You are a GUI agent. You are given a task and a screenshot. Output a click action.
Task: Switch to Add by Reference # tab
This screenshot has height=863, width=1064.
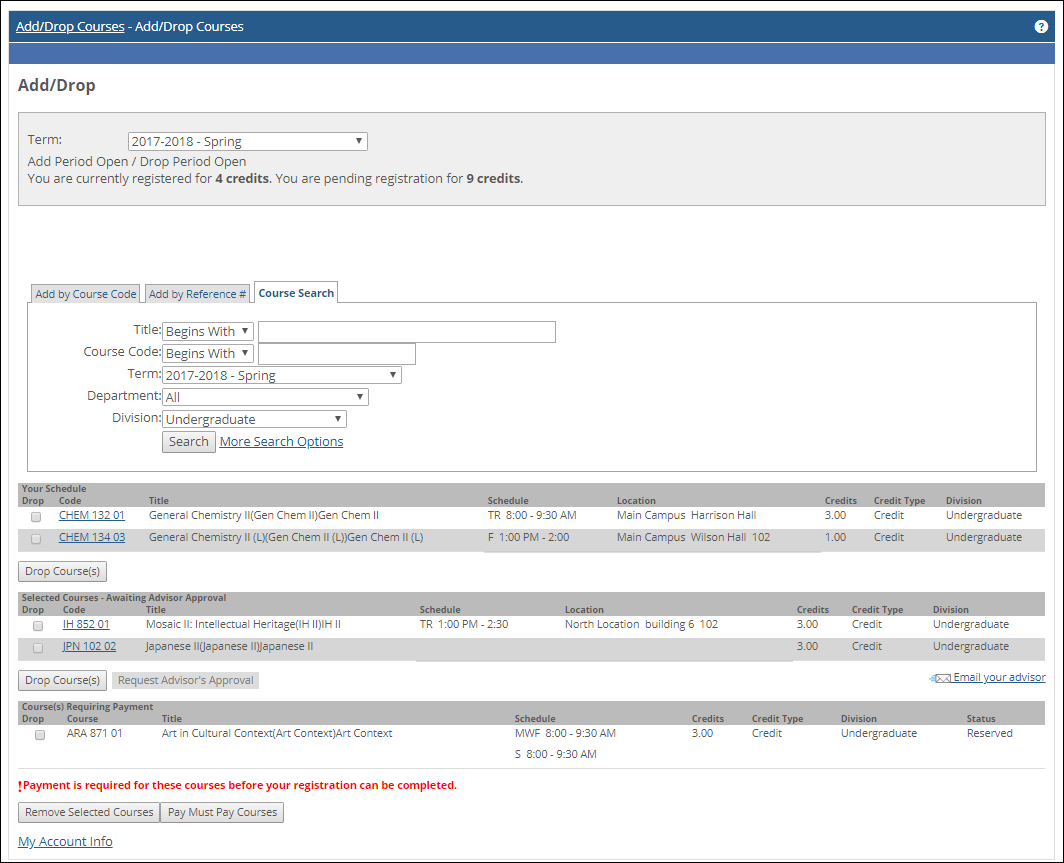[197, 294]
